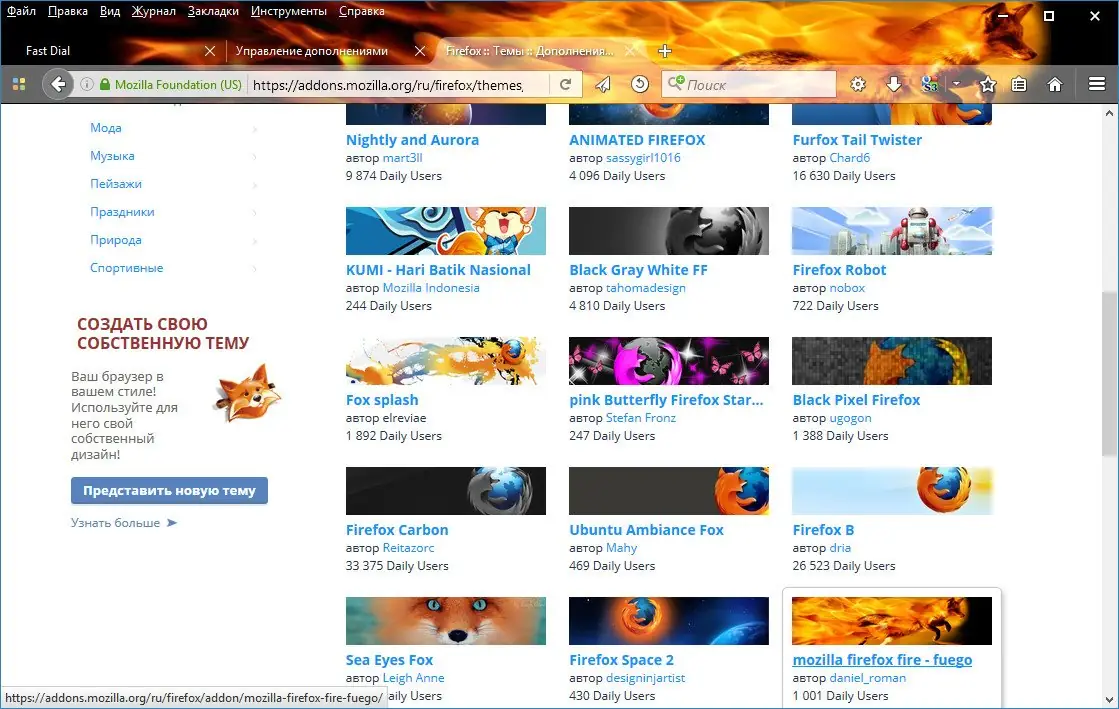Viewport: 1119px width, 709px height.
Task: Open the Журнал menu
Action: tap(153, 11)
